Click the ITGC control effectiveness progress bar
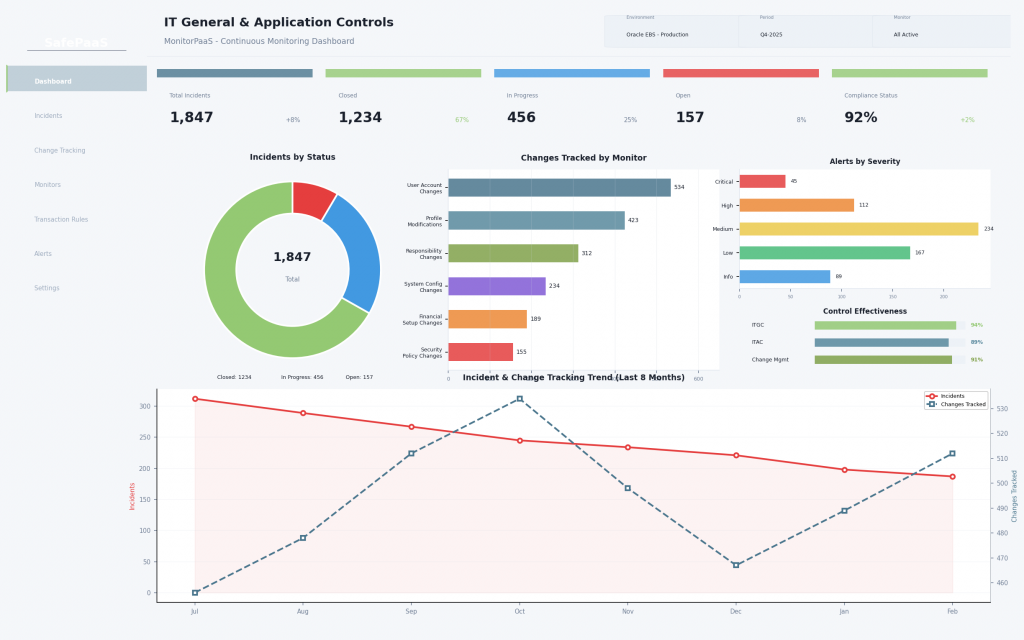1024x640 pixels. click(x=885, y=325)
